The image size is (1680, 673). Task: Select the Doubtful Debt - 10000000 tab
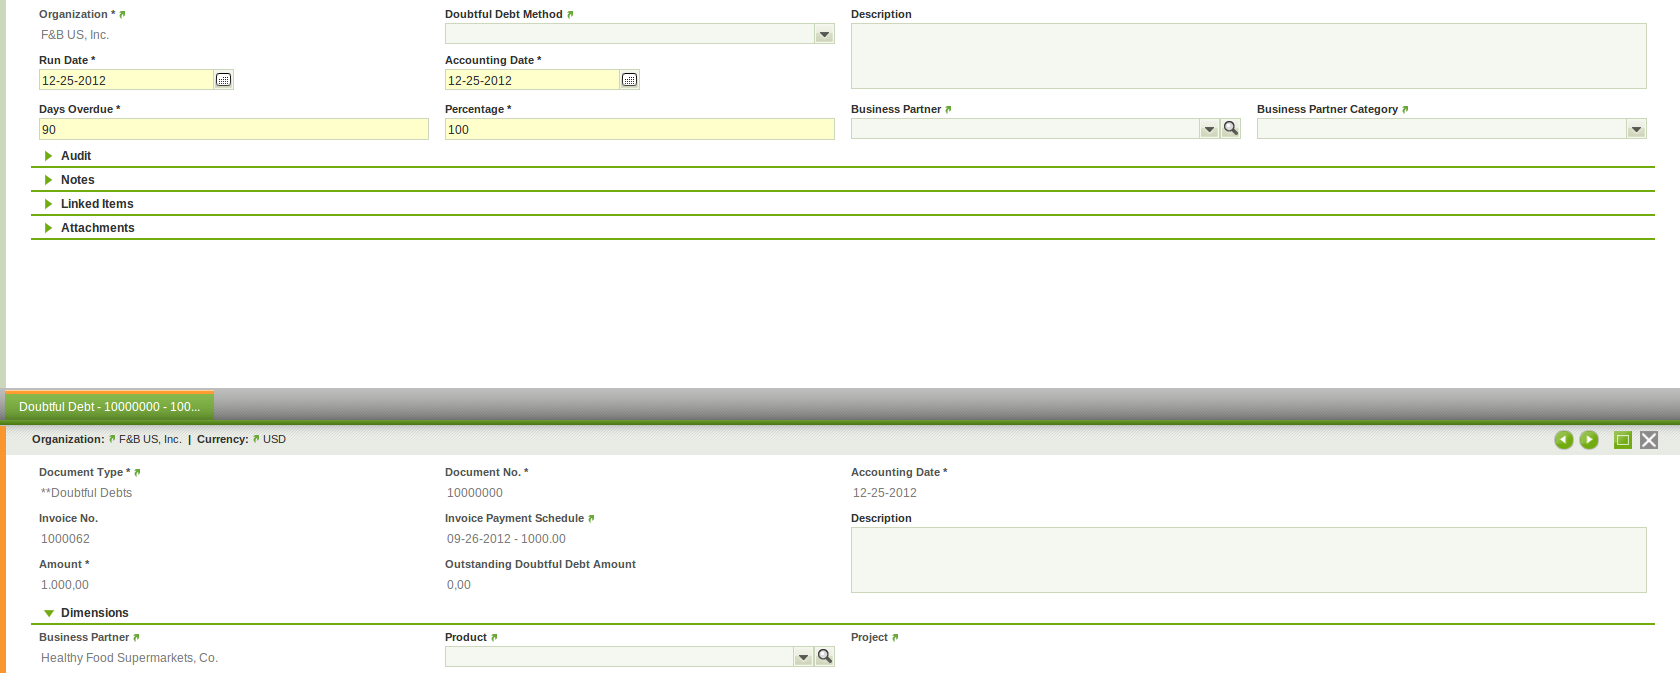[x=109, y=407]
